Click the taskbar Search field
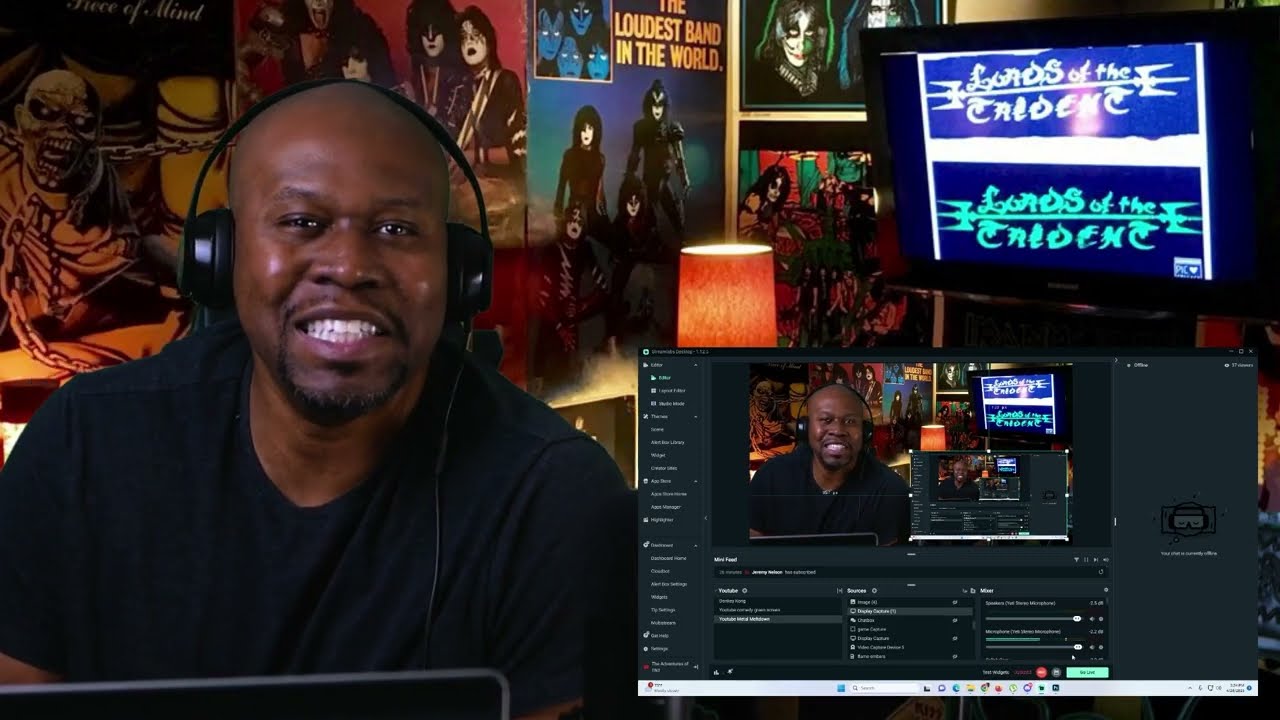 coord(885,688)
